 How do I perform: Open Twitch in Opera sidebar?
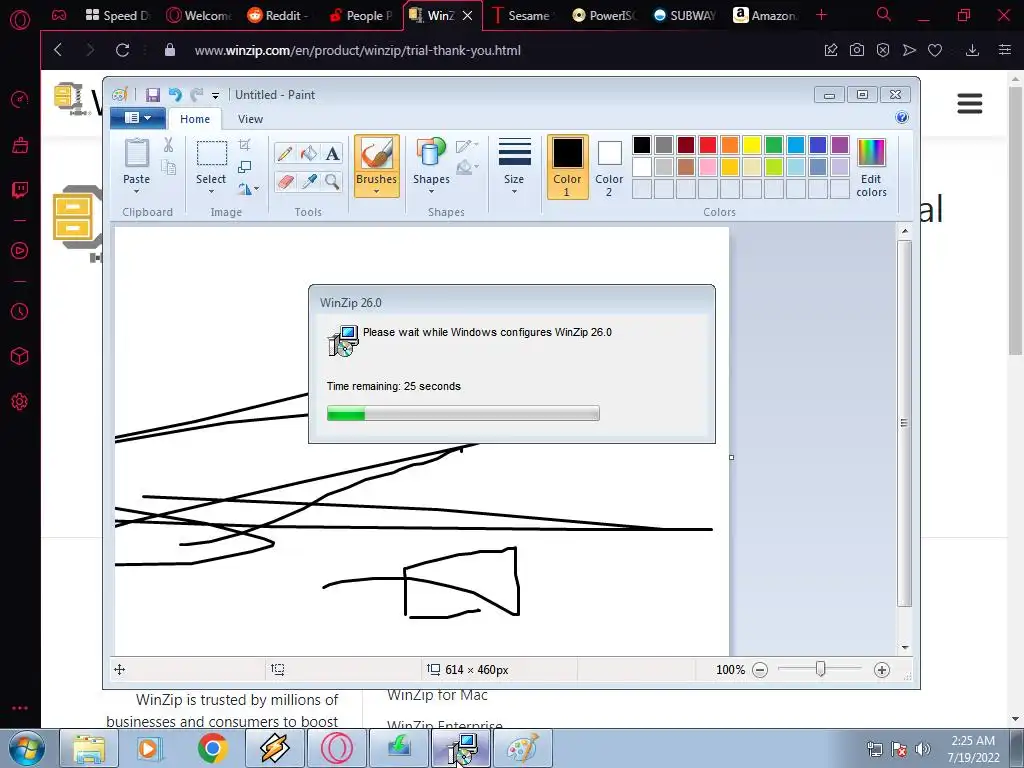pyautogui.click(x=20, y=190)
